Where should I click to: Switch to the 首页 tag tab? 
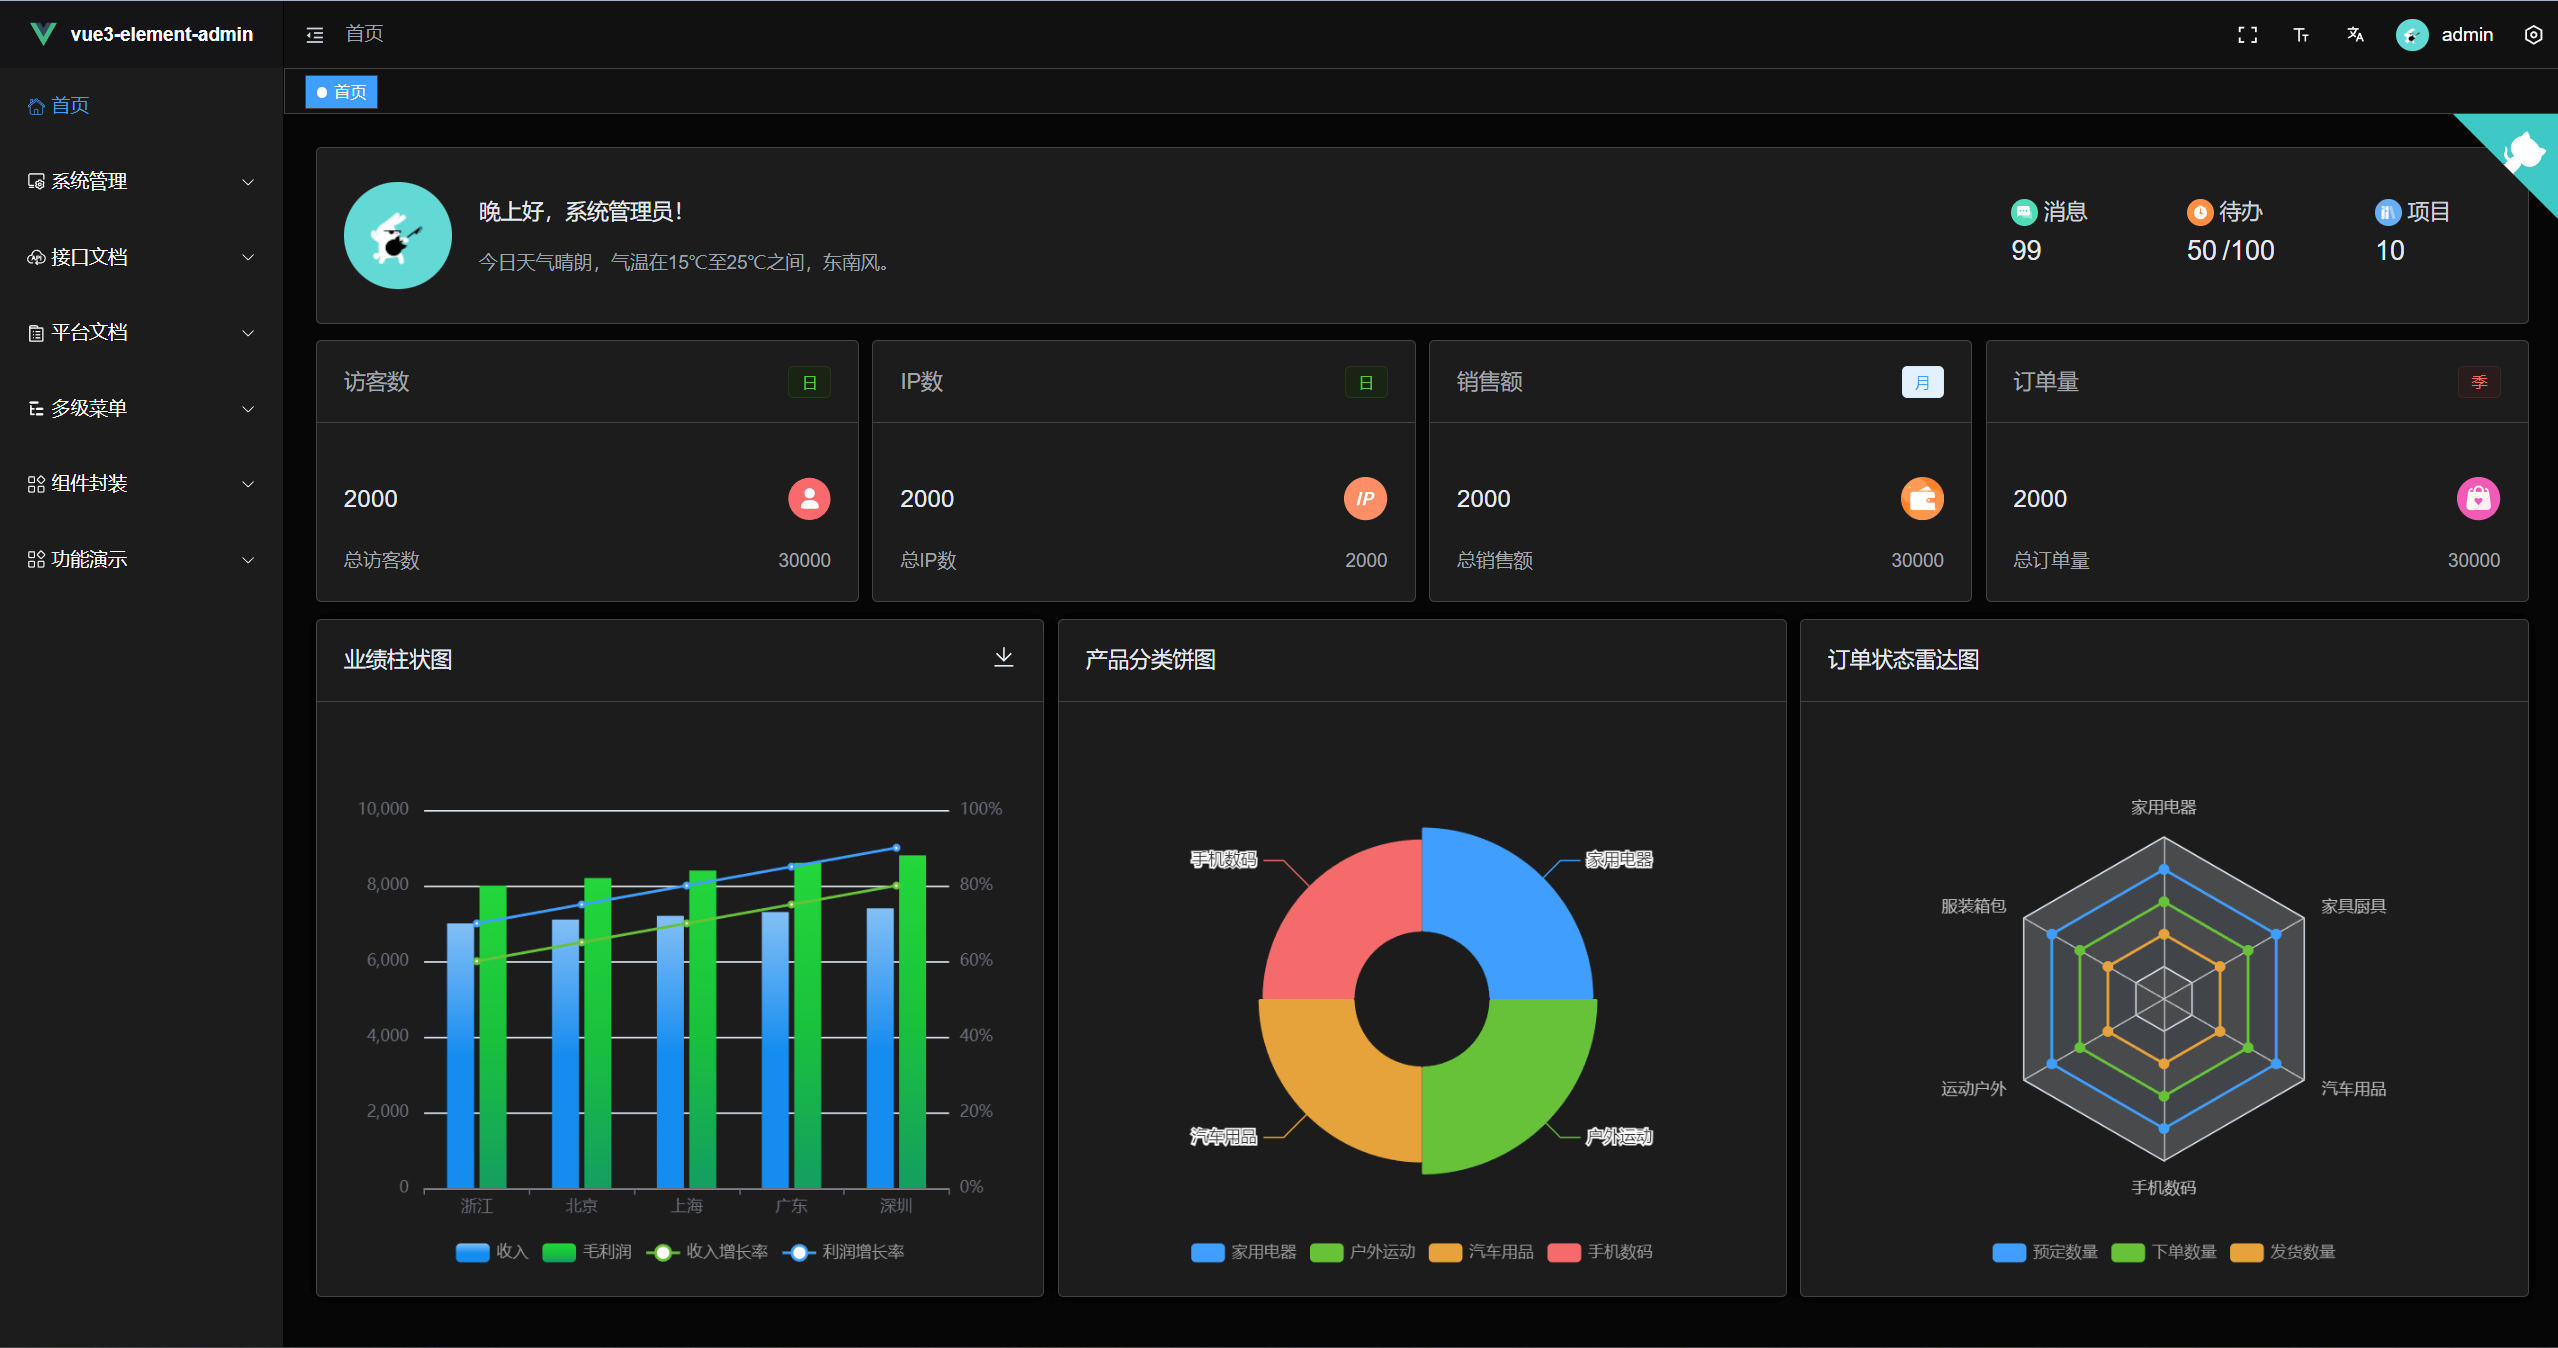[x=342, y=92]
